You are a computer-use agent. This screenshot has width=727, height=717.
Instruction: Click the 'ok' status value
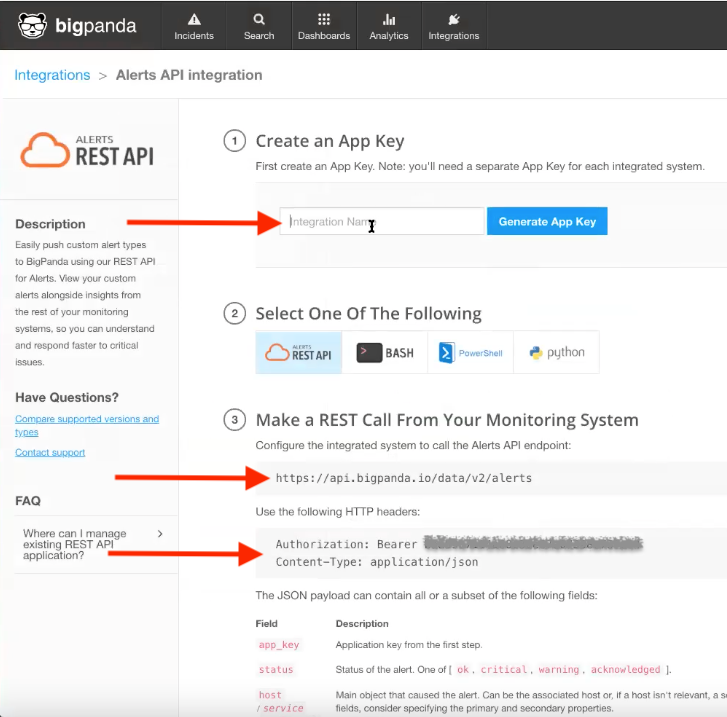463,670
